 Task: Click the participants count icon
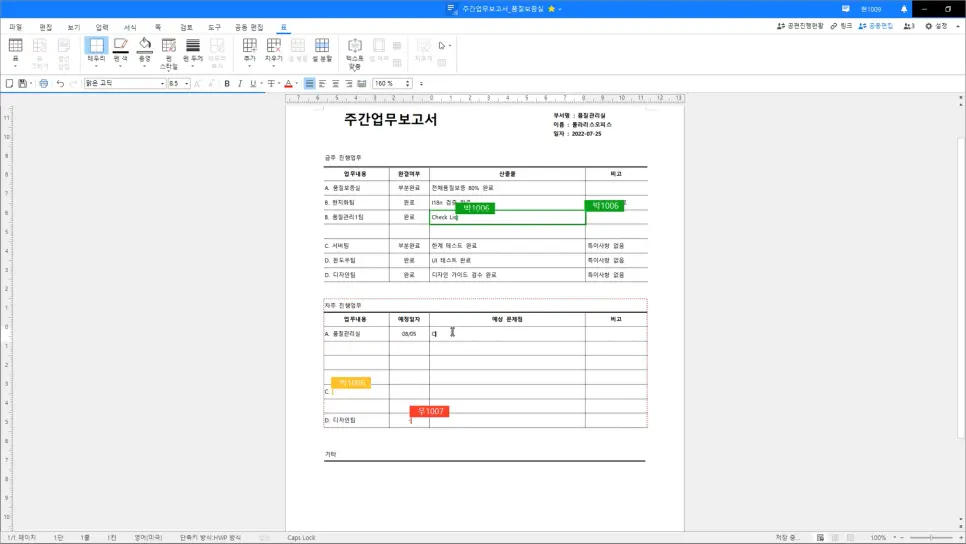[909, 26]
